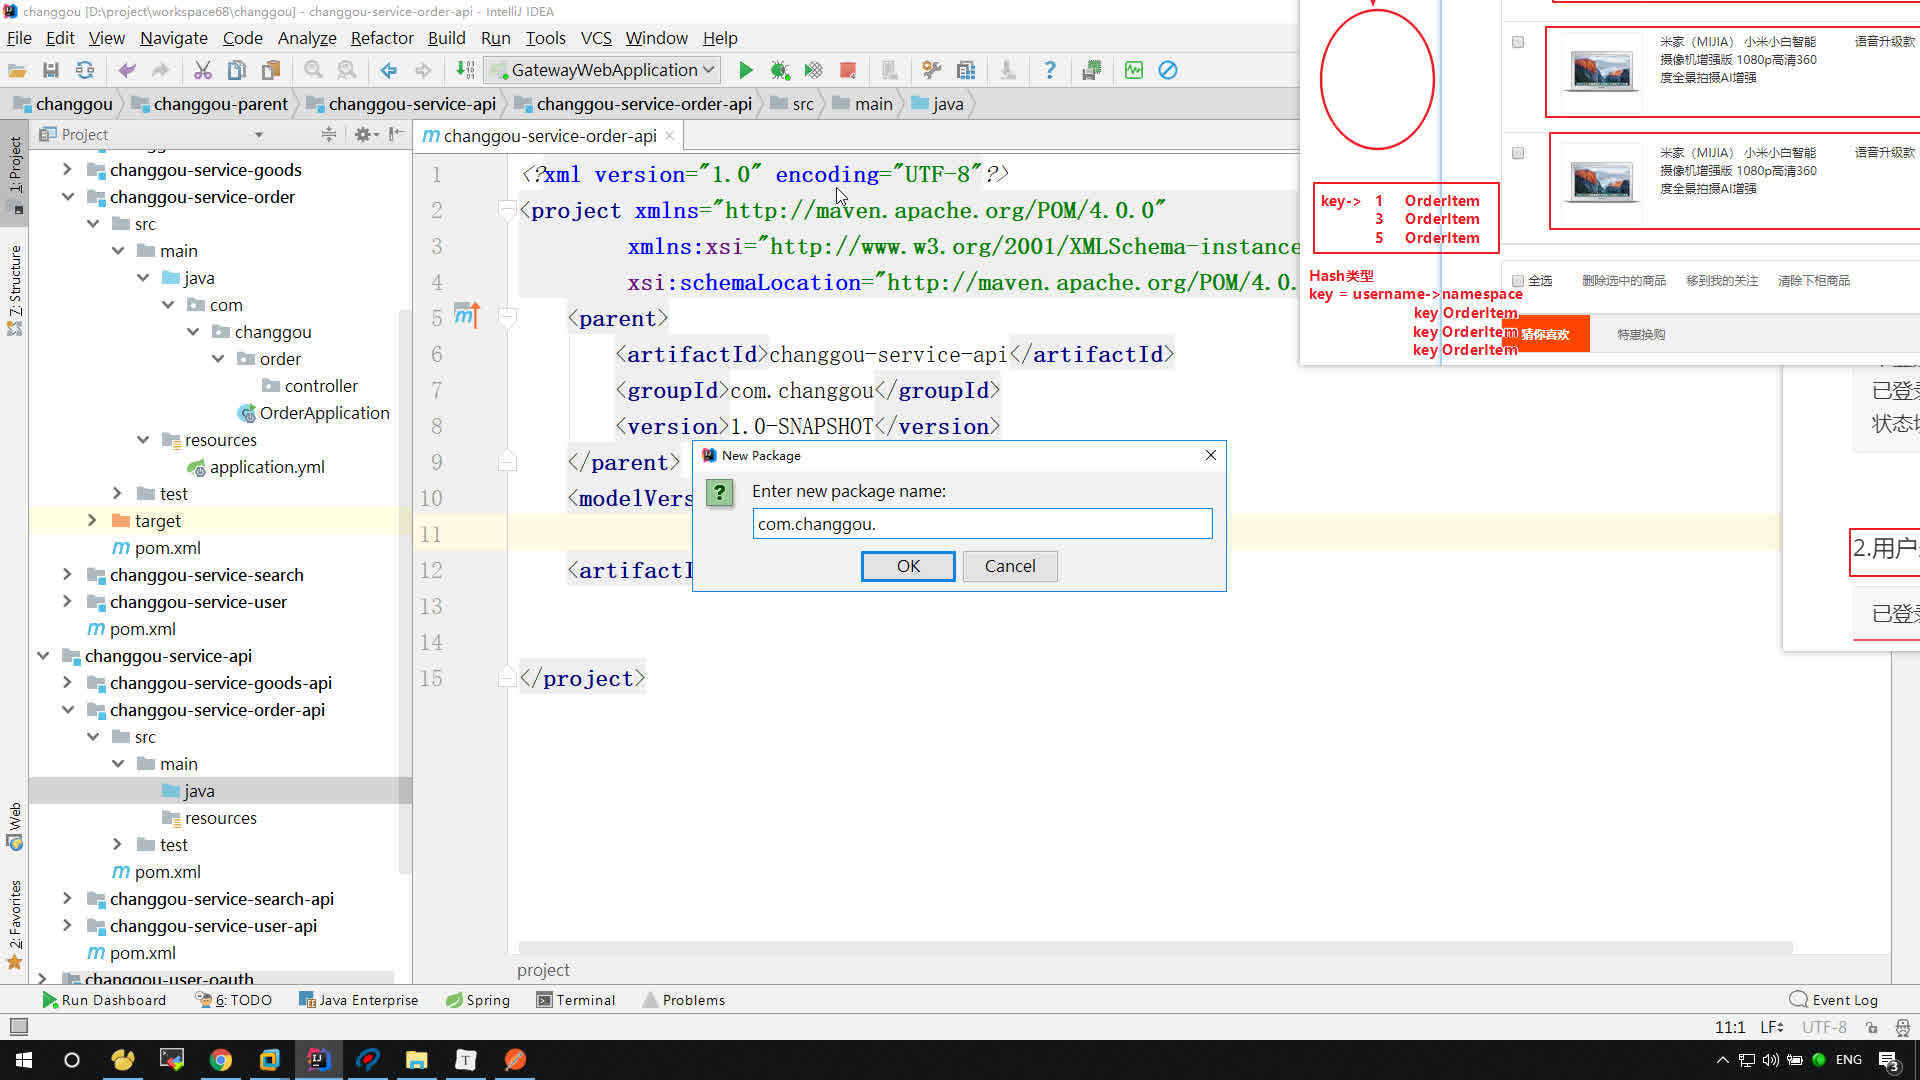Click the Undo arrow icon

(x=127, y=70)
